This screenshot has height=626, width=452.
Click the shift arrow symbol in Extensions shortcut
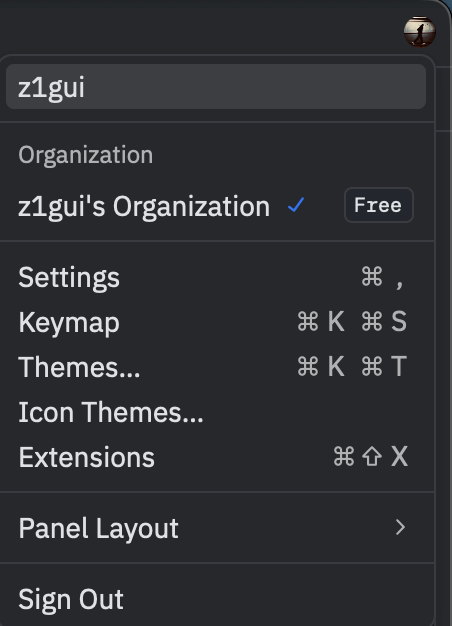click(x=372, y=456)
